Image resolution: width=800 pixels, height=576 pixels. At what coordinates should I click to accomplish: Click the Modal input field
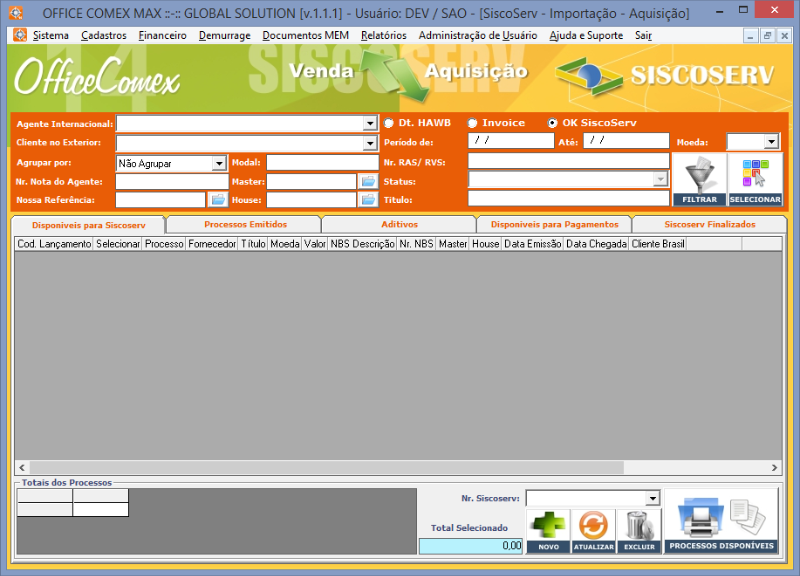[x=322, y=163]
